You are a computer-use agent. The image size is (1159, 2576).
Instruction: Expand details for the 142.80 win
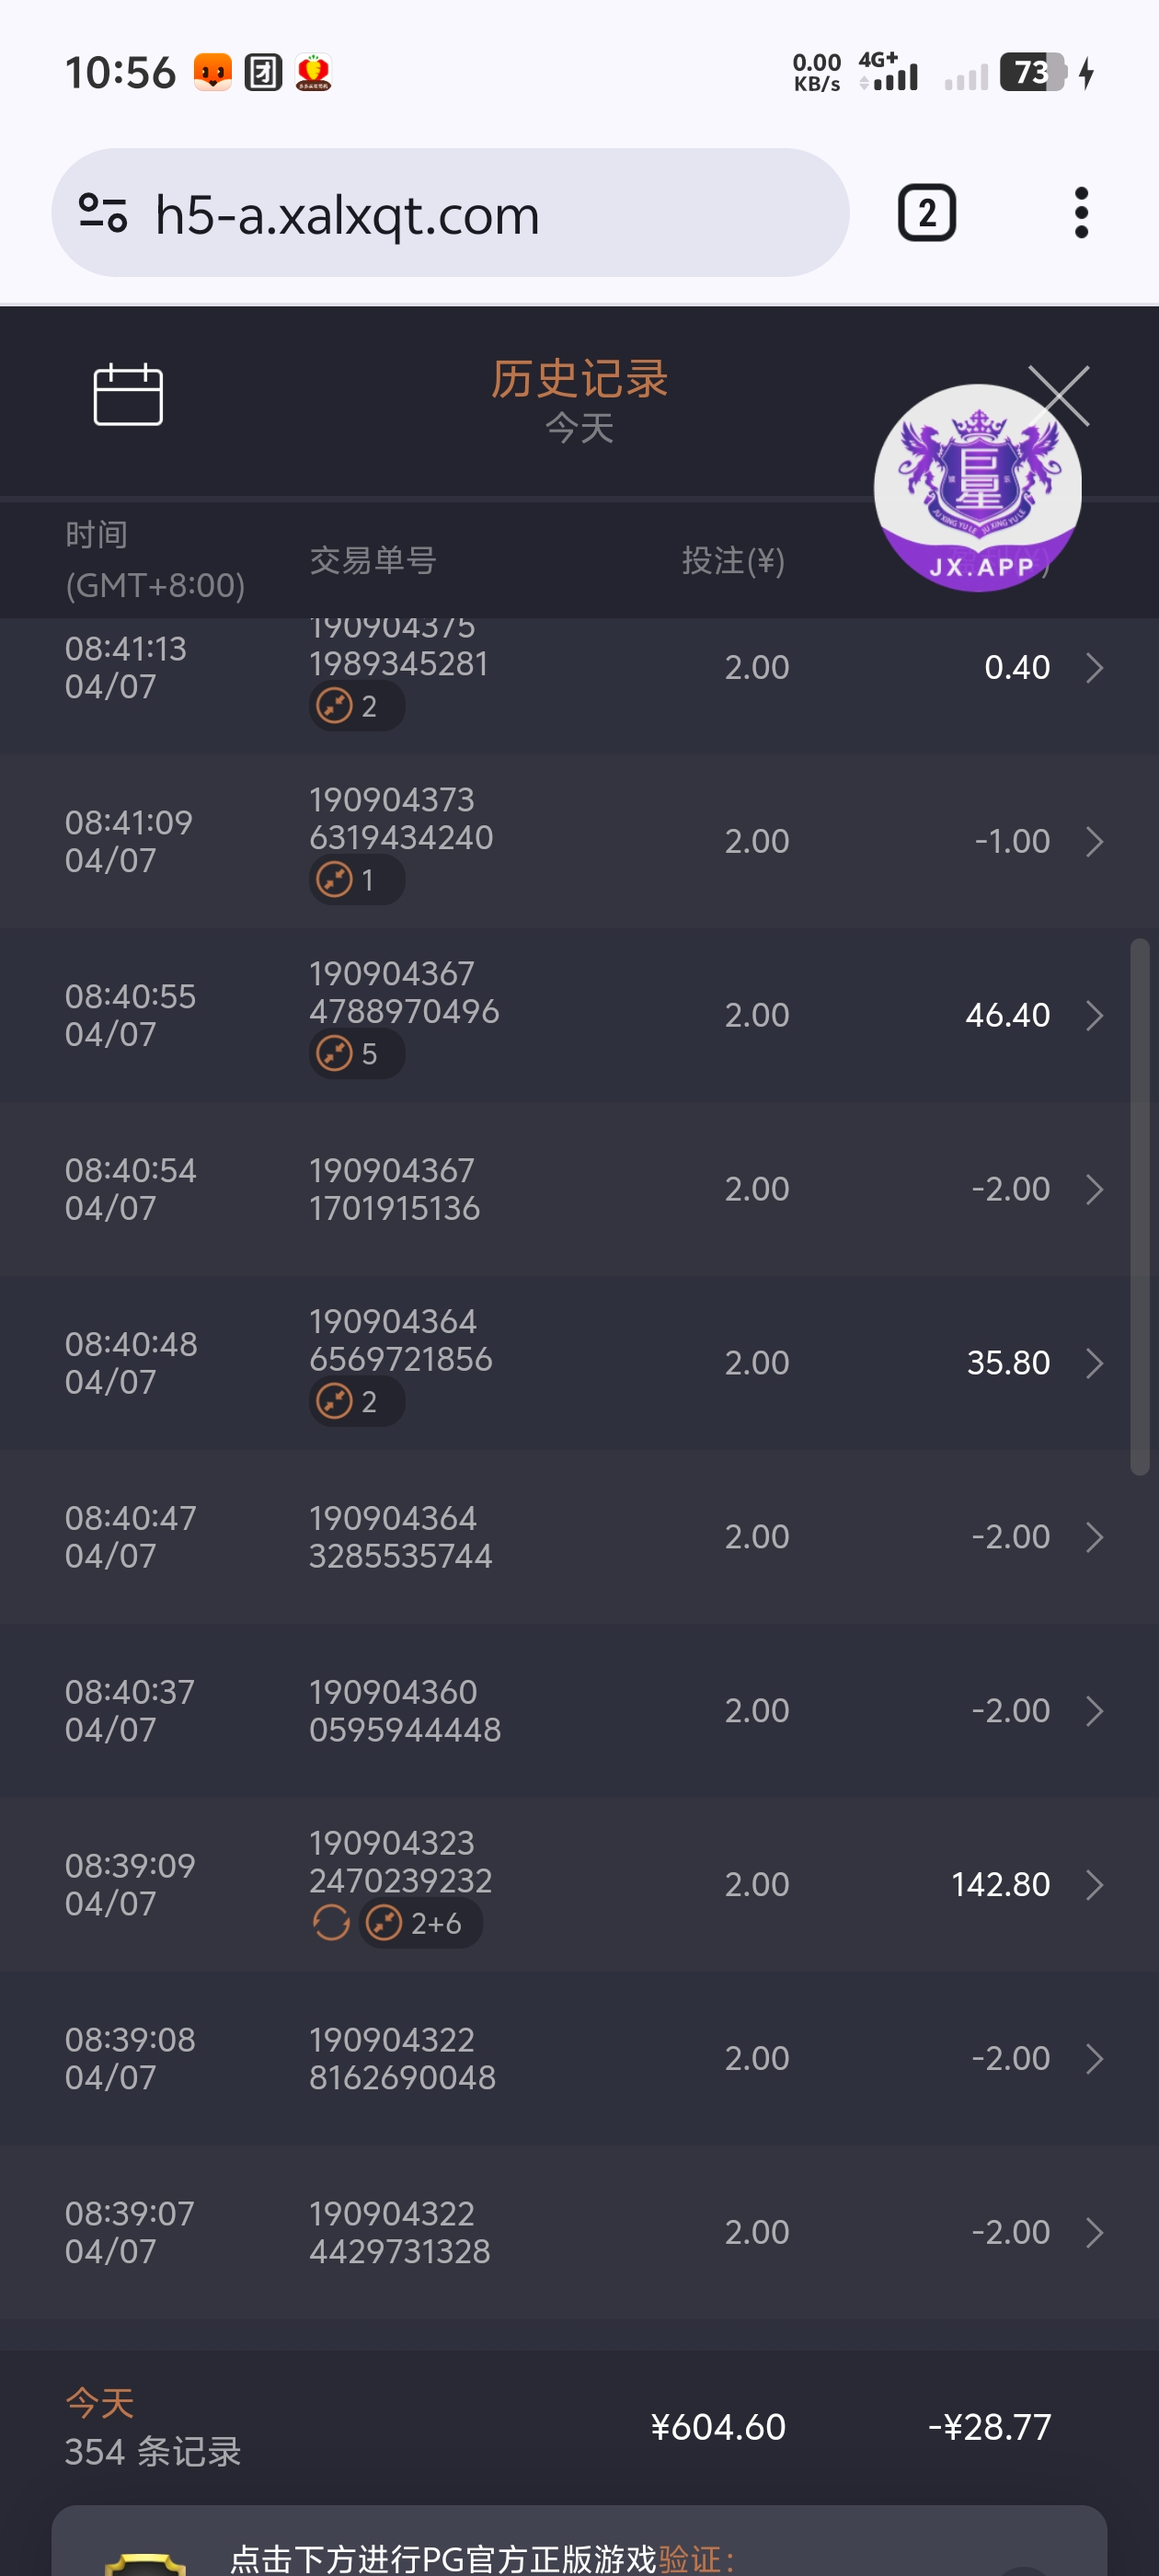[1094, 1885]
